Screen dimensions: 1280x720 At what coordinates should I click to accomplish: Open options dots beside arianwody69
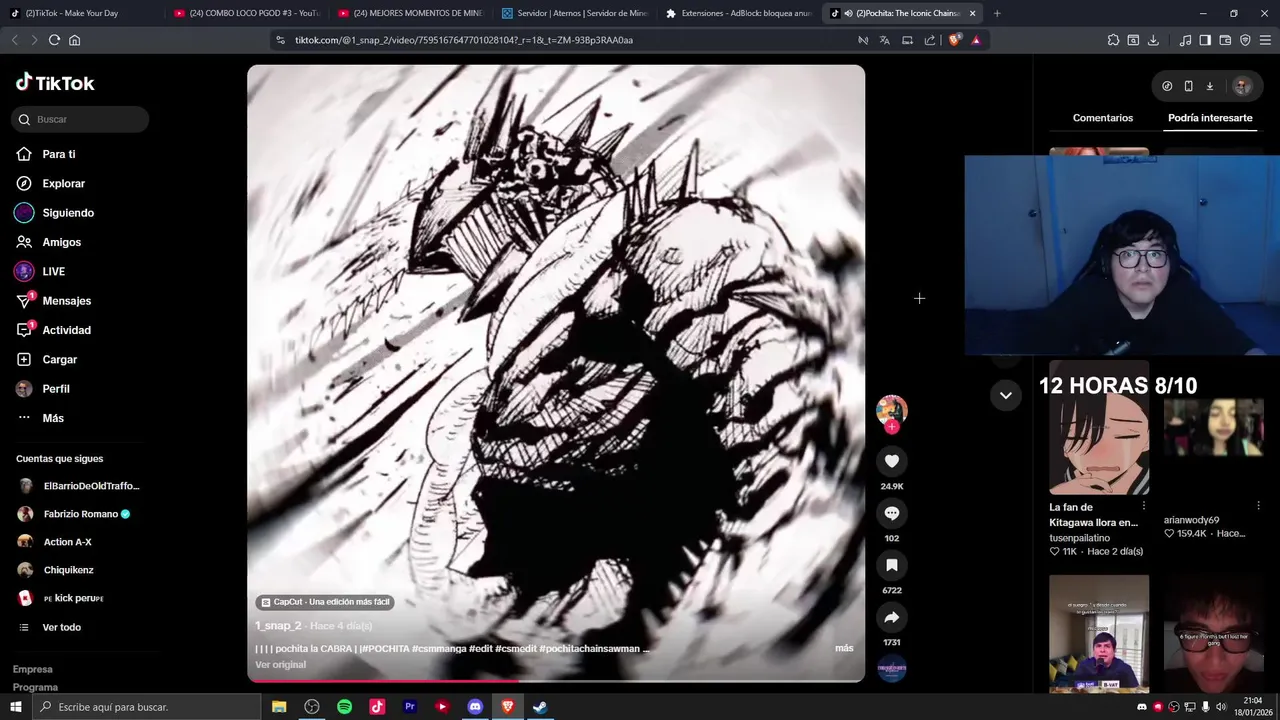click(x=1258, y=506)
